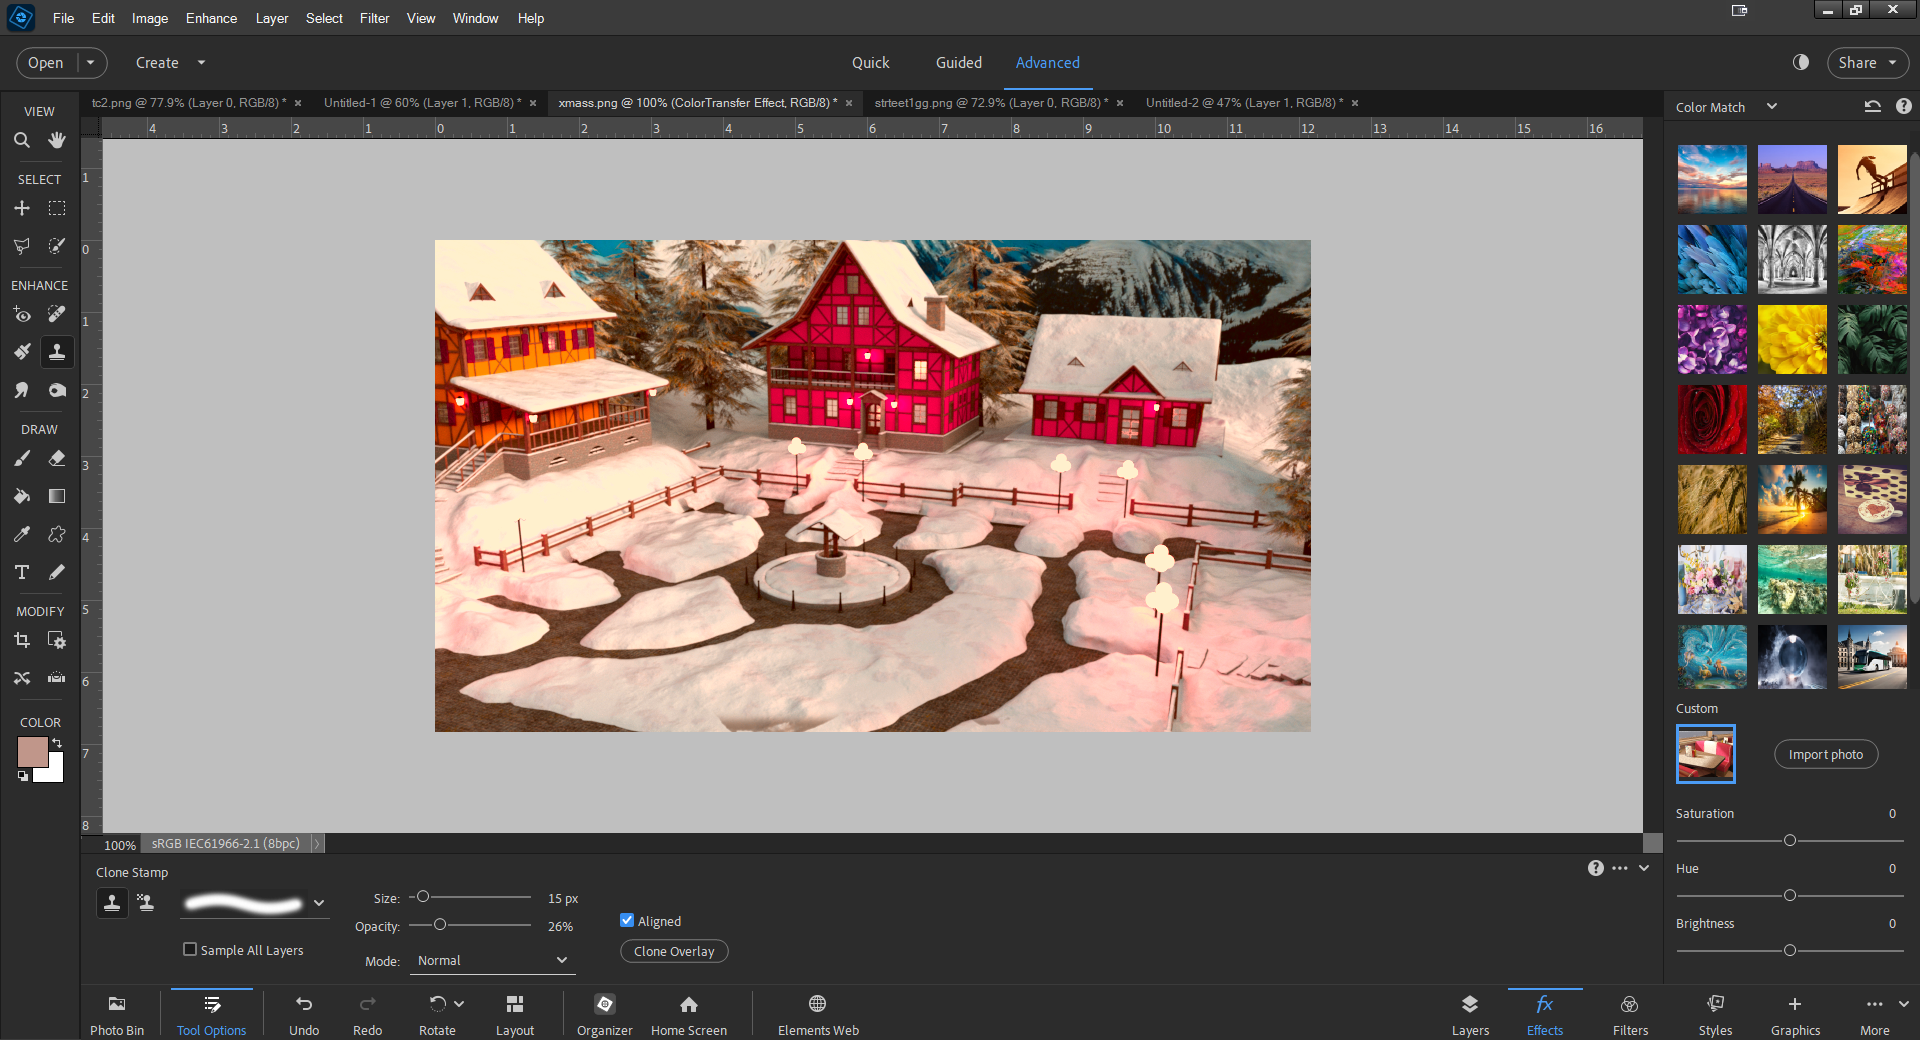
Task: Open the Mode dropdown set to Normal
Action: (491, 960)
